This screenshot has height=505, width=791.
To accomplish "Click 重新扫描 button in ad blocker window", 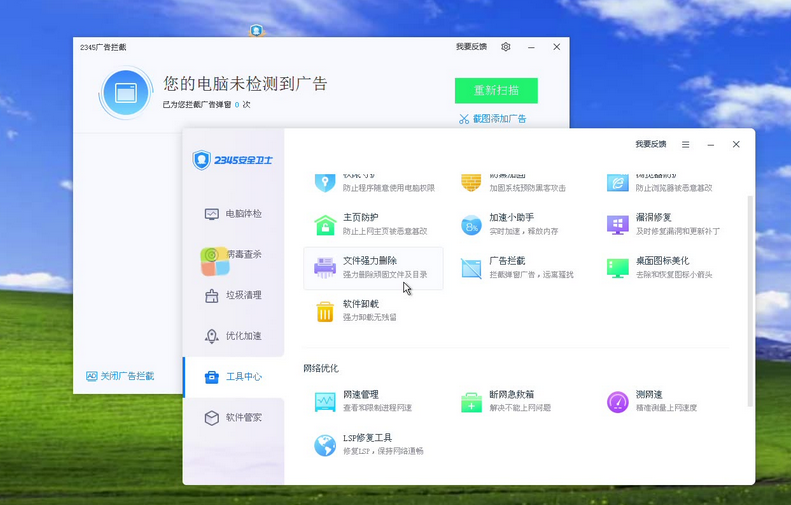I will [x=496, y=90].
